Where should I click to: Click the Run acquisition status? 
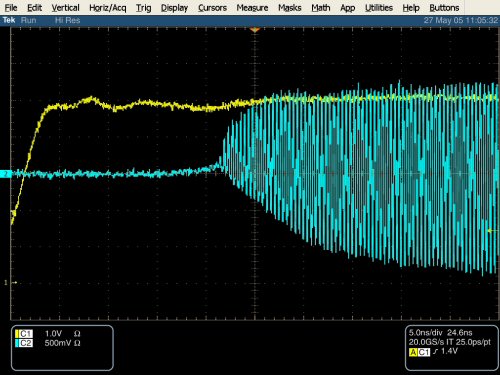tap(29, 20)
